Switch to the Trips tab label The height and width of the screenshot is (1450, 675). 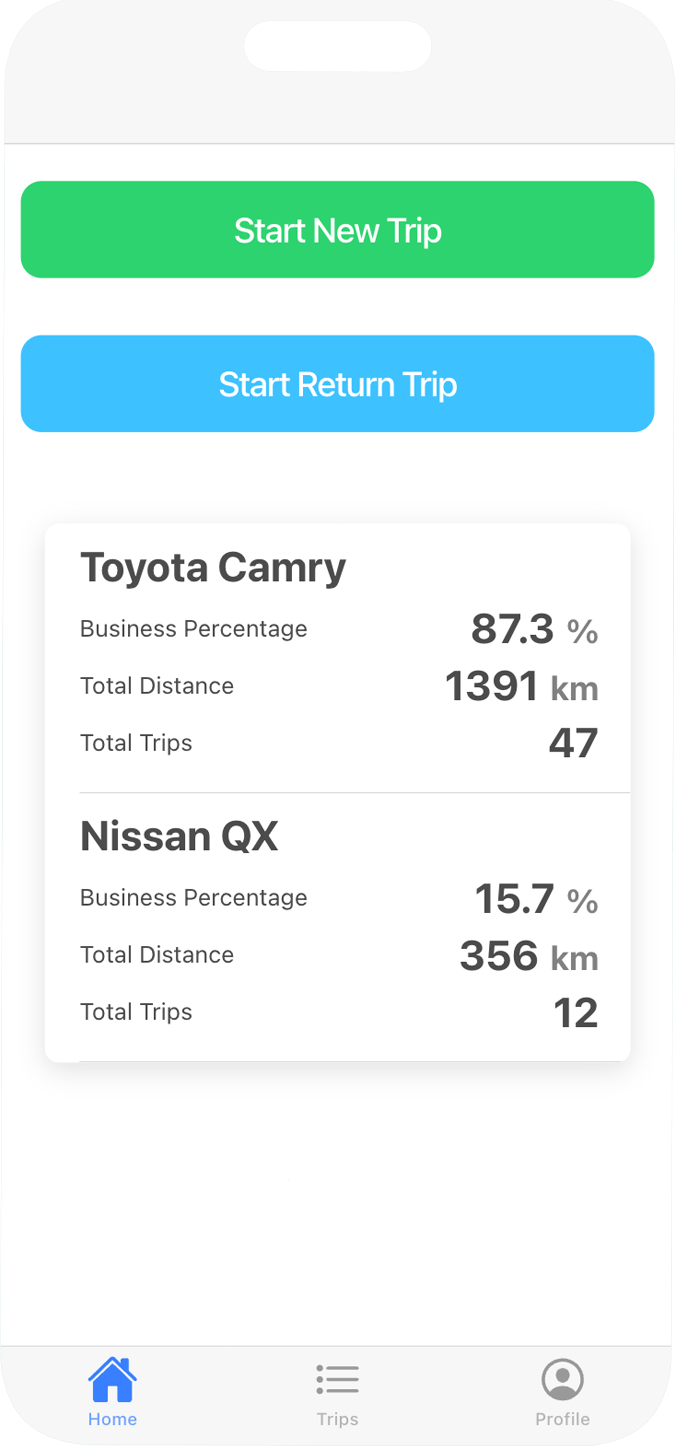point(337,1419)
